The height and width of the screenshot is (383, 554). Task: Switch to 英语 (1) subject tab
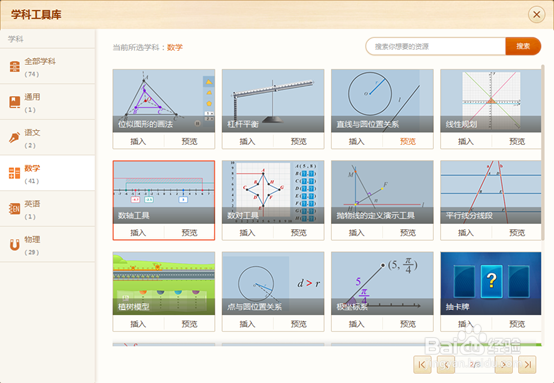click(47, 209)
